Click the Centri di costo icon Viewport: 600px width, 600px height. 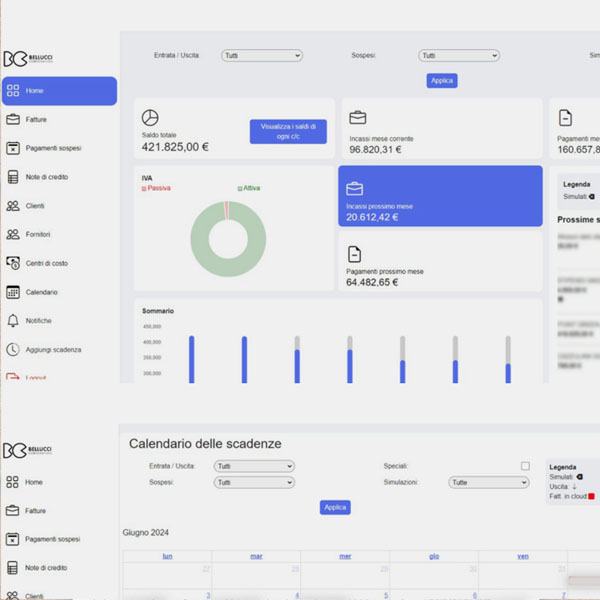pyautogui.click(x=13, y=263)
